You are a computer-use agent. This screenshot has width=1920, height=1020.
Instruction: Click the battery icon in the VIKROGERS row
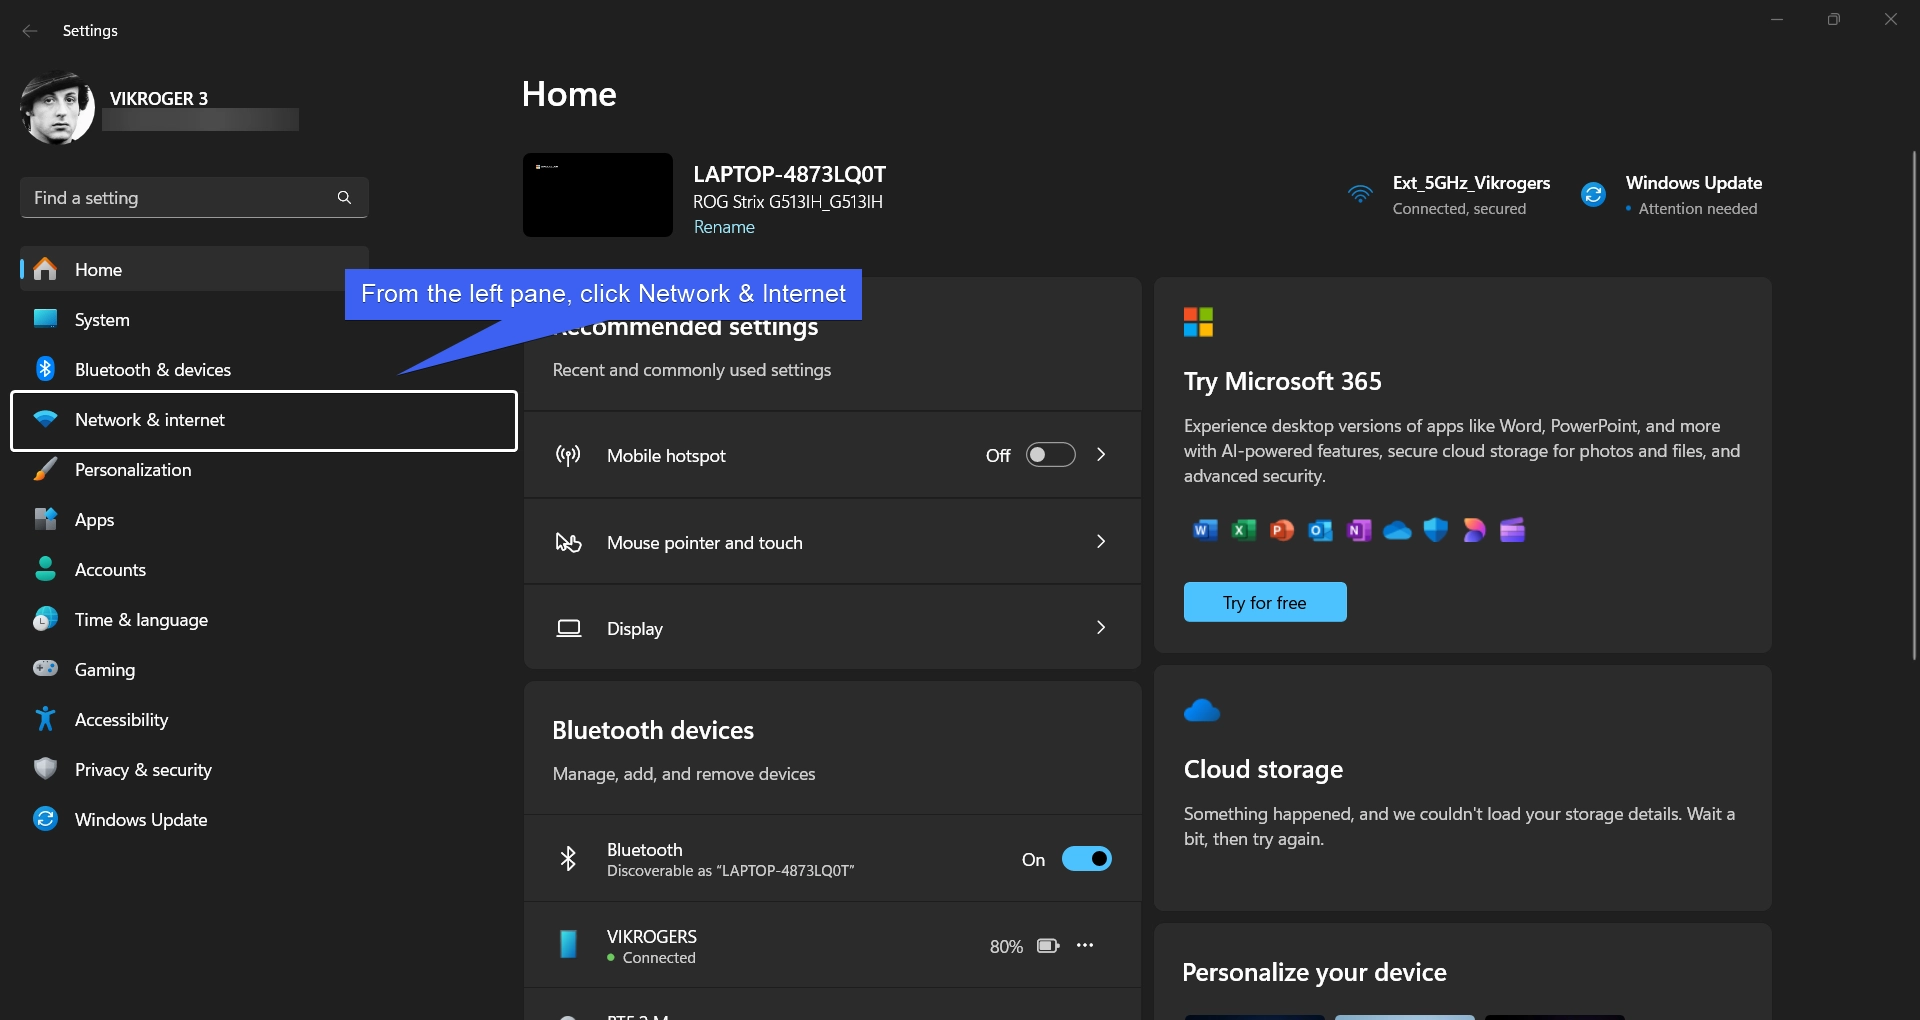[1048, 946]
